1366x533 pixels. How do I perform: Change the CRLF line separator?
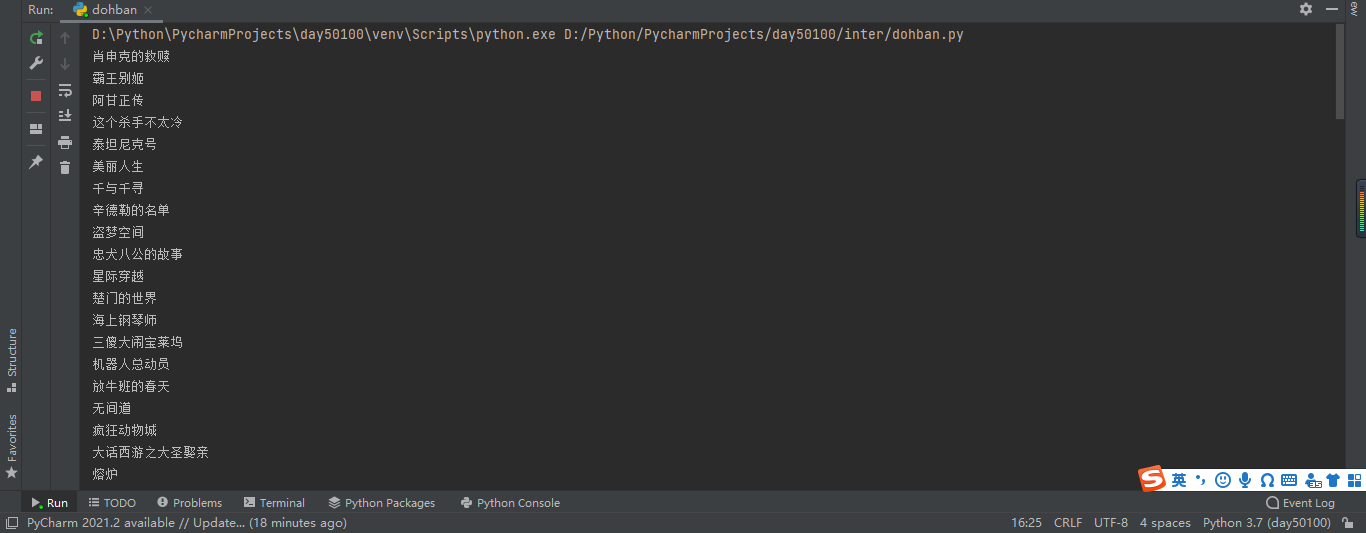click(x=1068, y=523)
